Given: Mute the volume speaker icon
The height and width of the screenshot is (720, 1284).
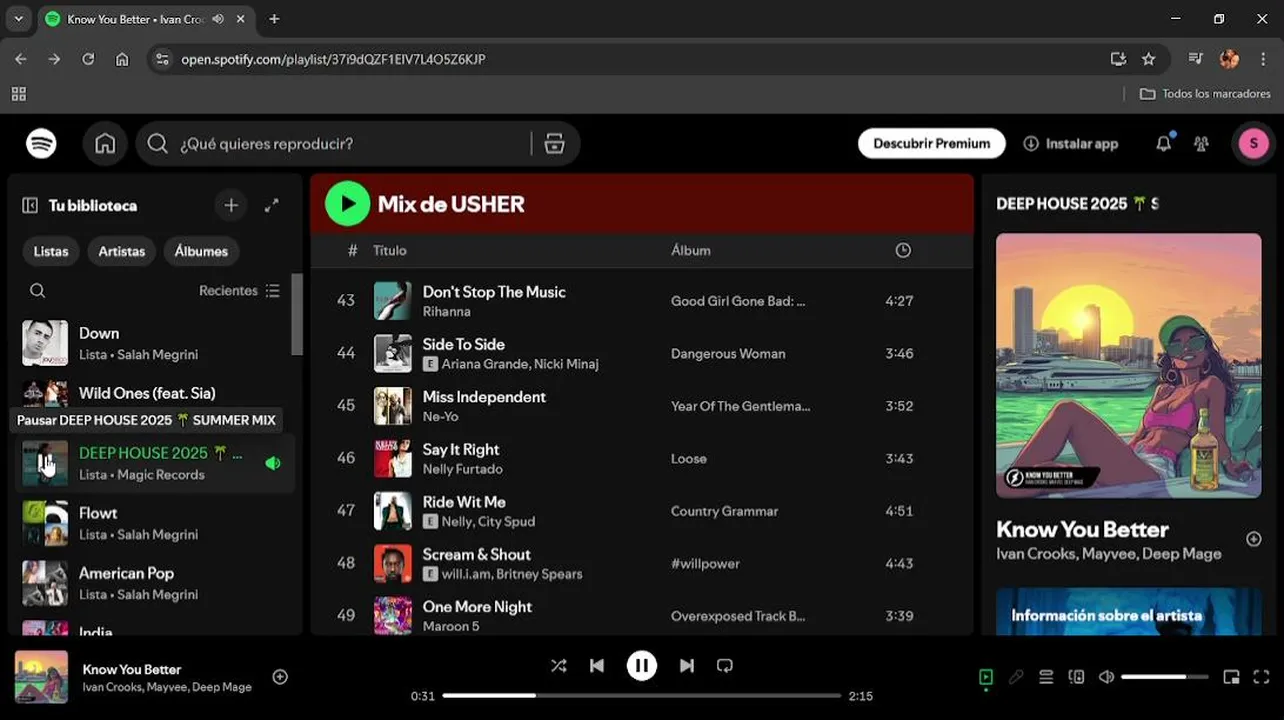Looking at the screenshot, I should tap(1106, 677).
